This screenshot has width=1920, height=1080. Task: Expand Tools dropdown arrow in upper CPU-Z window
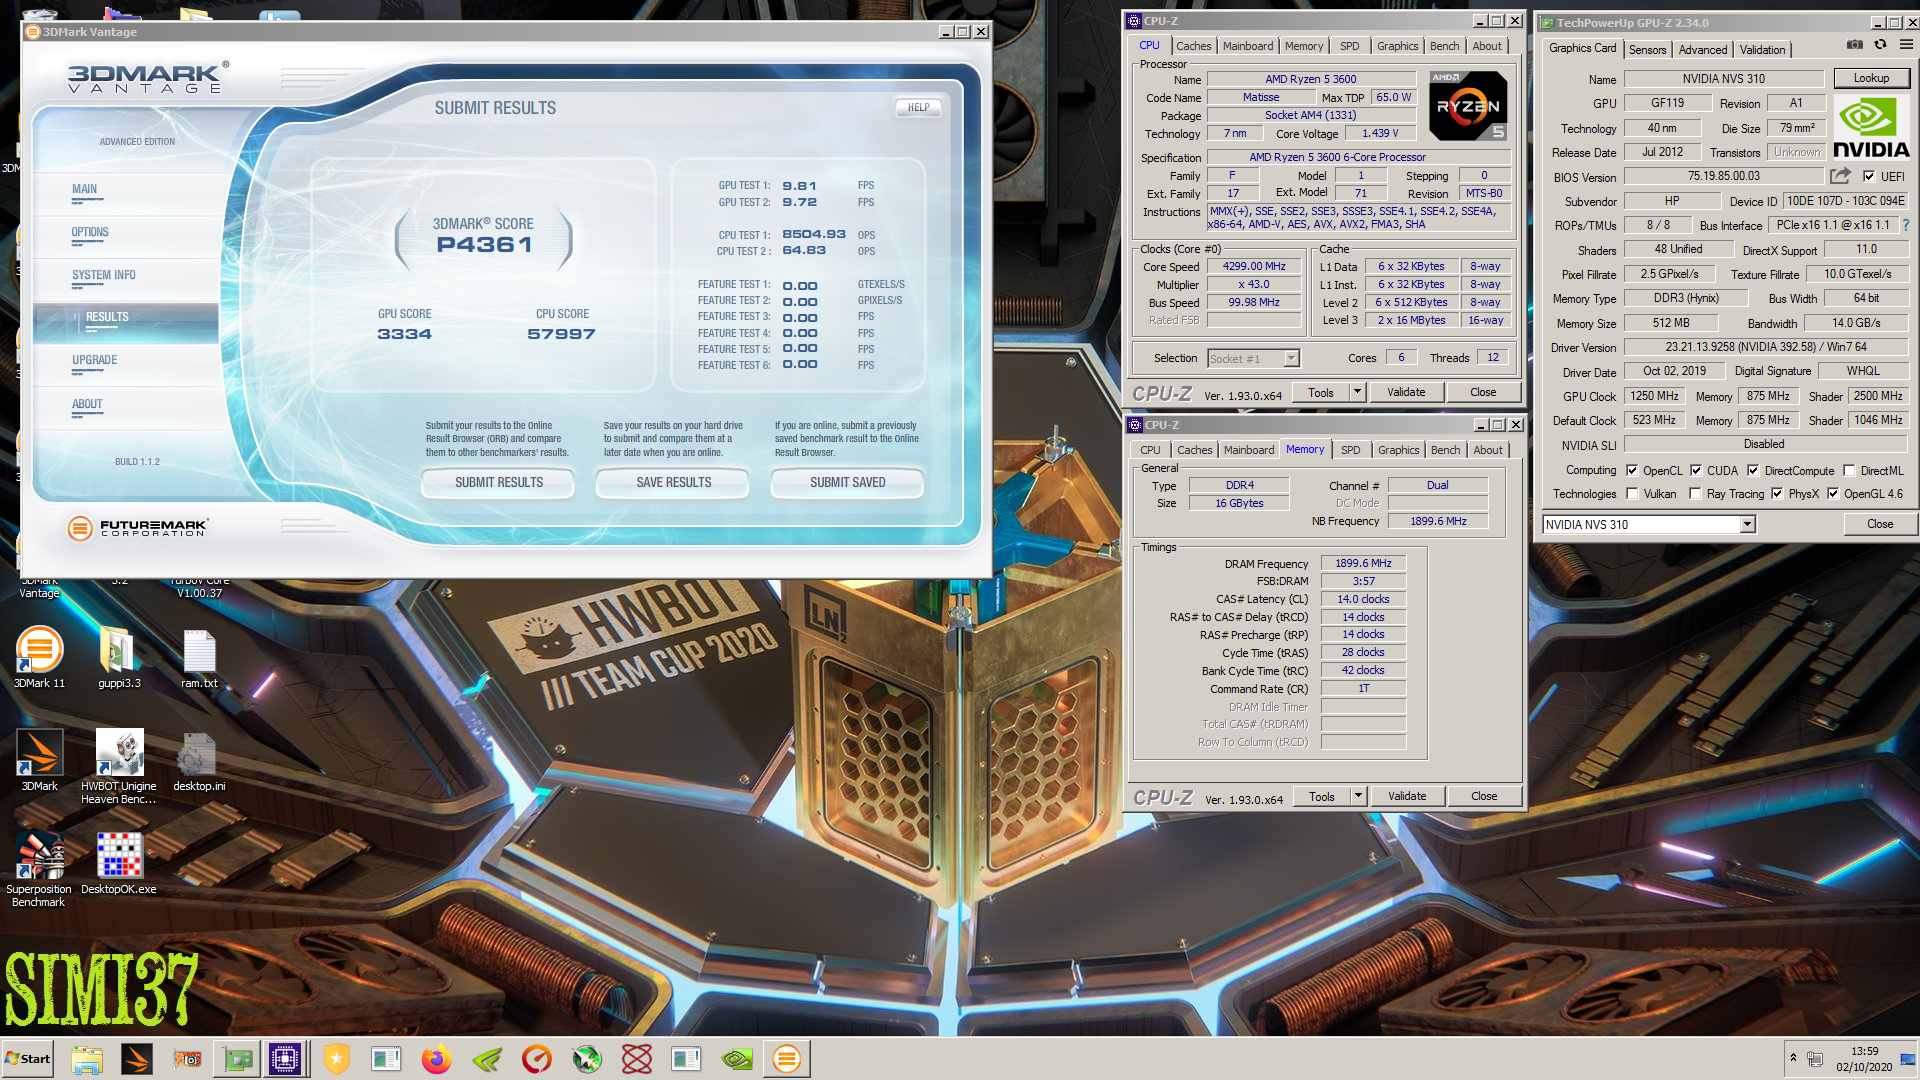point(1358,392)
